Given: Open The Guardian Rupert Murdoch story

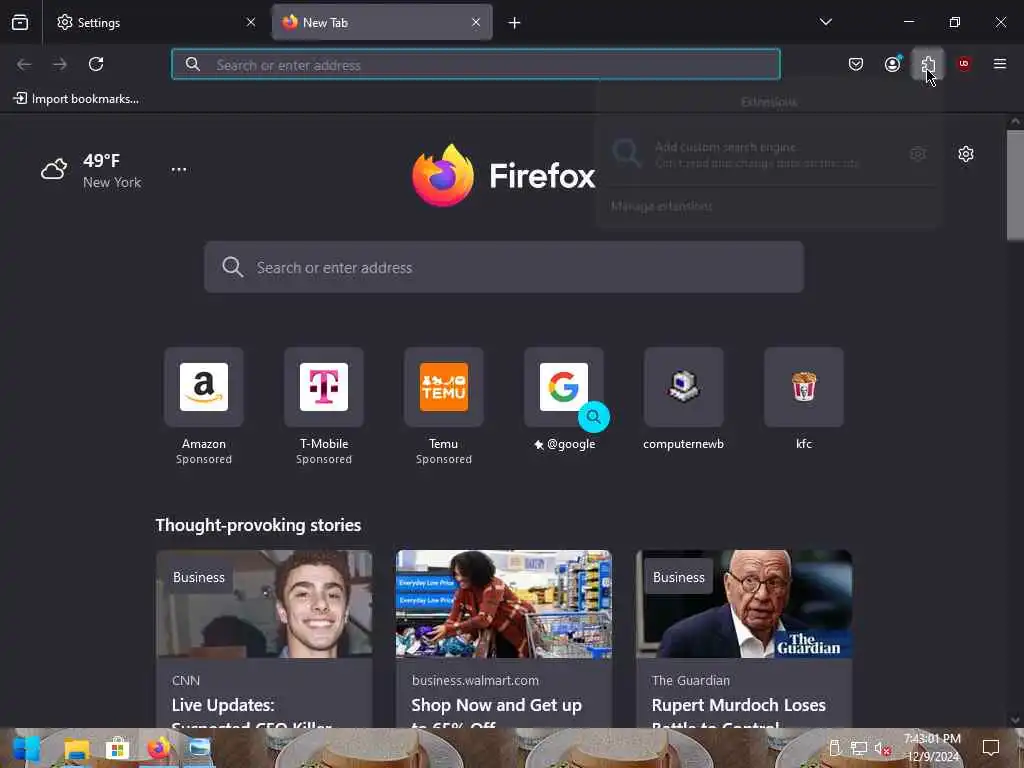Looking at the screenshot, I should click(x=744, y=639).
